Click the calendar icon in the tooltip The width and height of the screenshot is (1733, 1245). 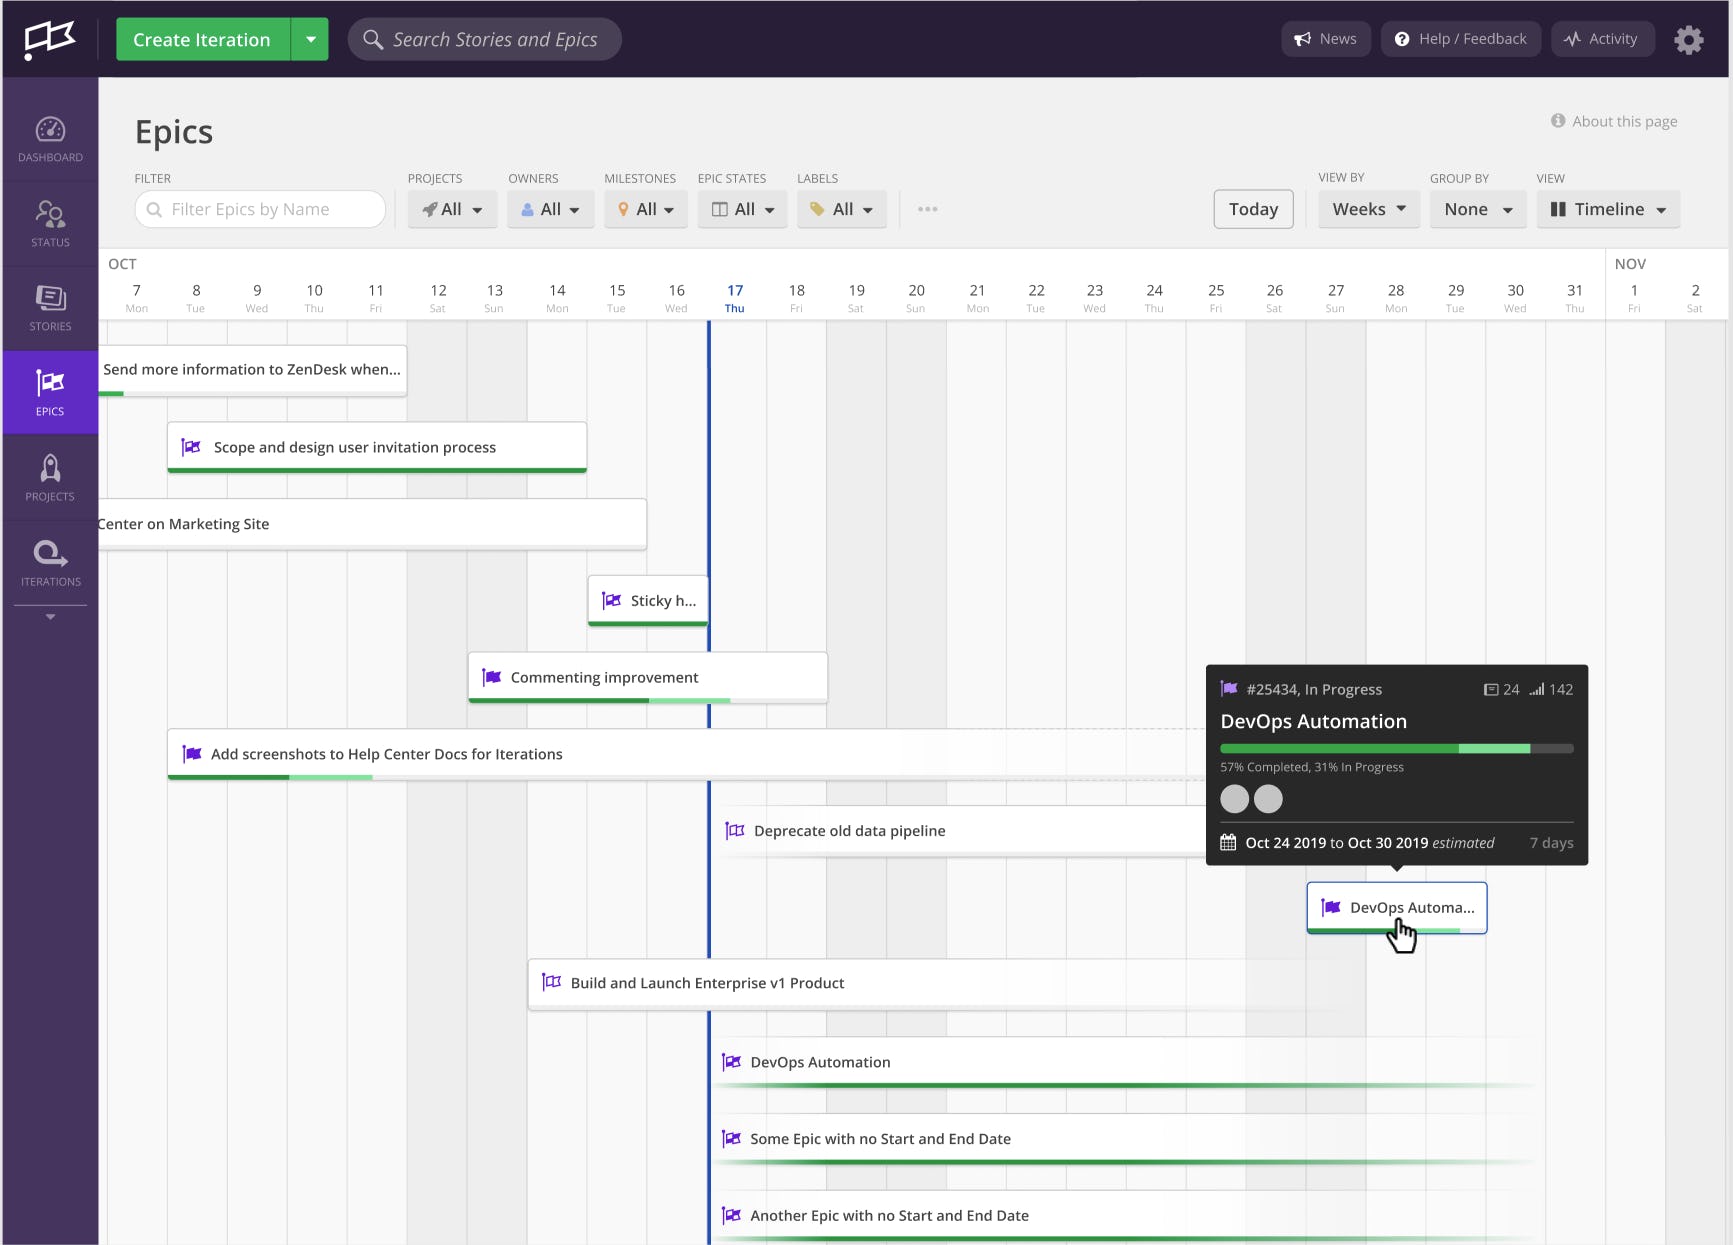pos(1228,842)
